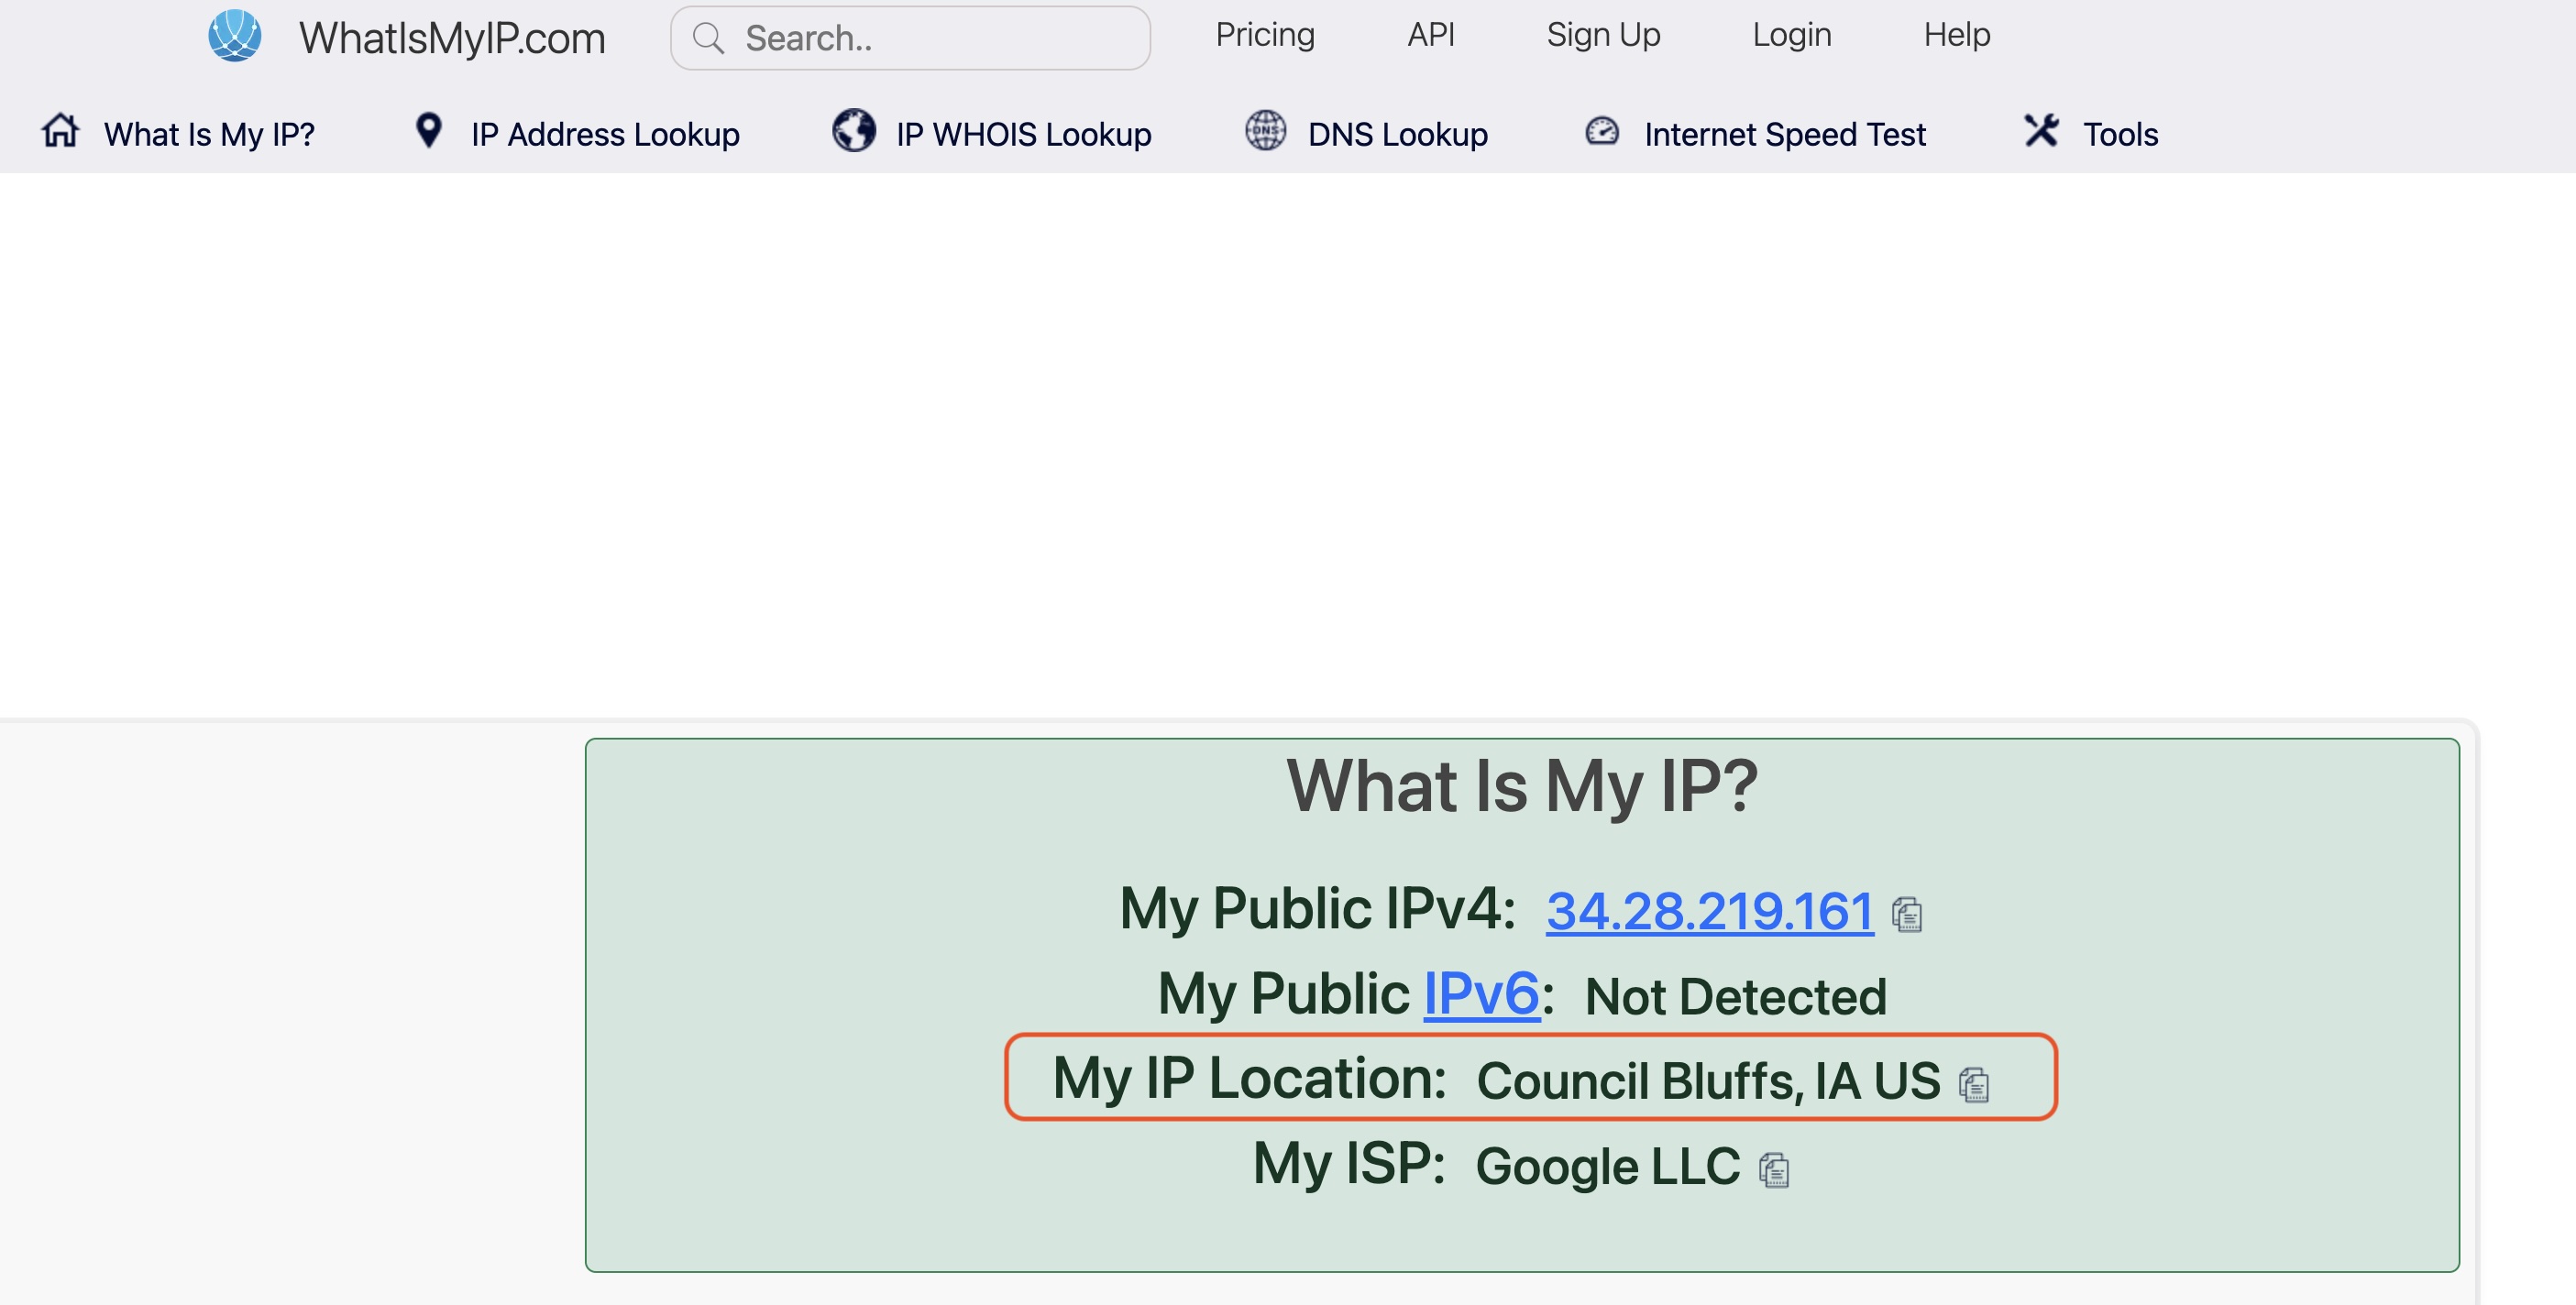Click the home icon beside What Is My IP?
This screenshot has width=2576, height=1305.
(x=60, y=130)
